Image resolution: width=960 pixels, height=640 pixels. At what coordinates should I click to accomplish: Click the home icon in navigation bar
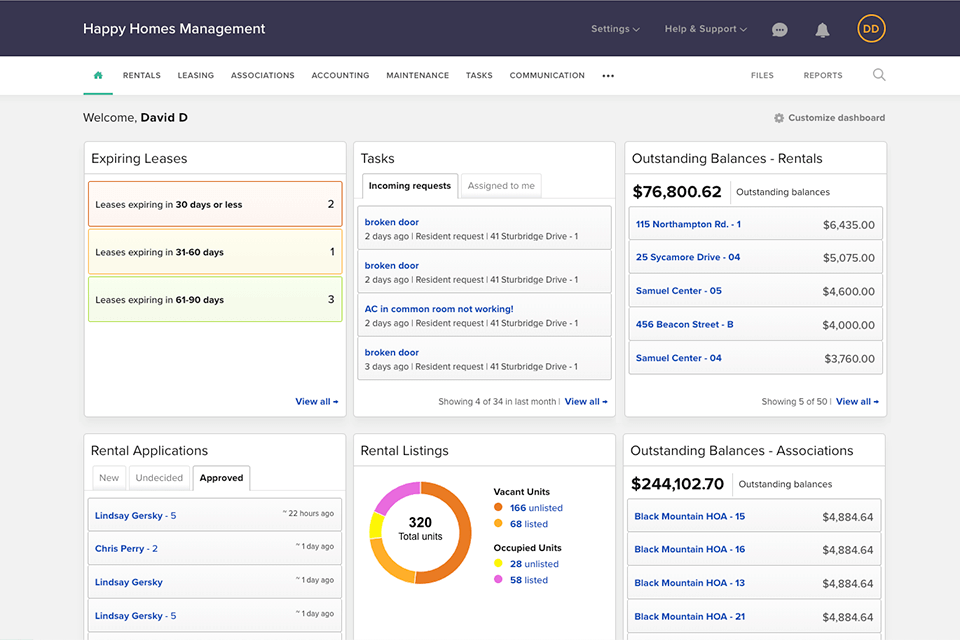[x=98, y=75]
